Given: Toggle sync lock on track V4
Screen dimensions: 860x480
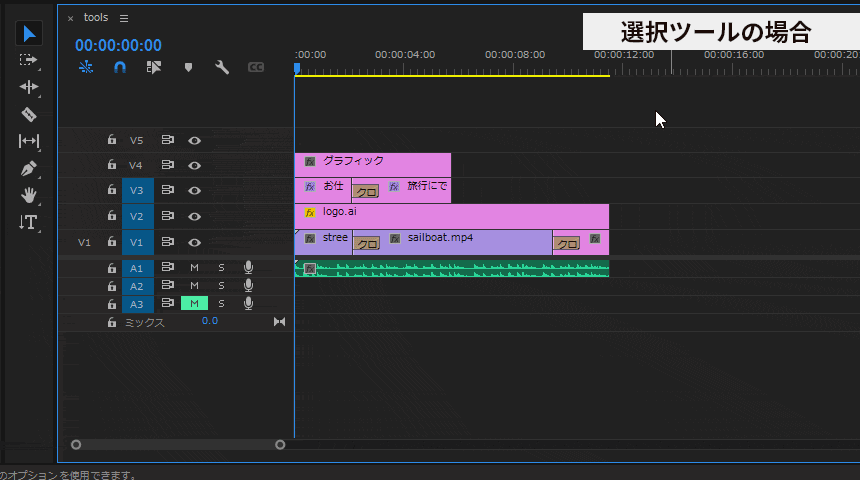Looking at the screenshot, I should point(167,165).
